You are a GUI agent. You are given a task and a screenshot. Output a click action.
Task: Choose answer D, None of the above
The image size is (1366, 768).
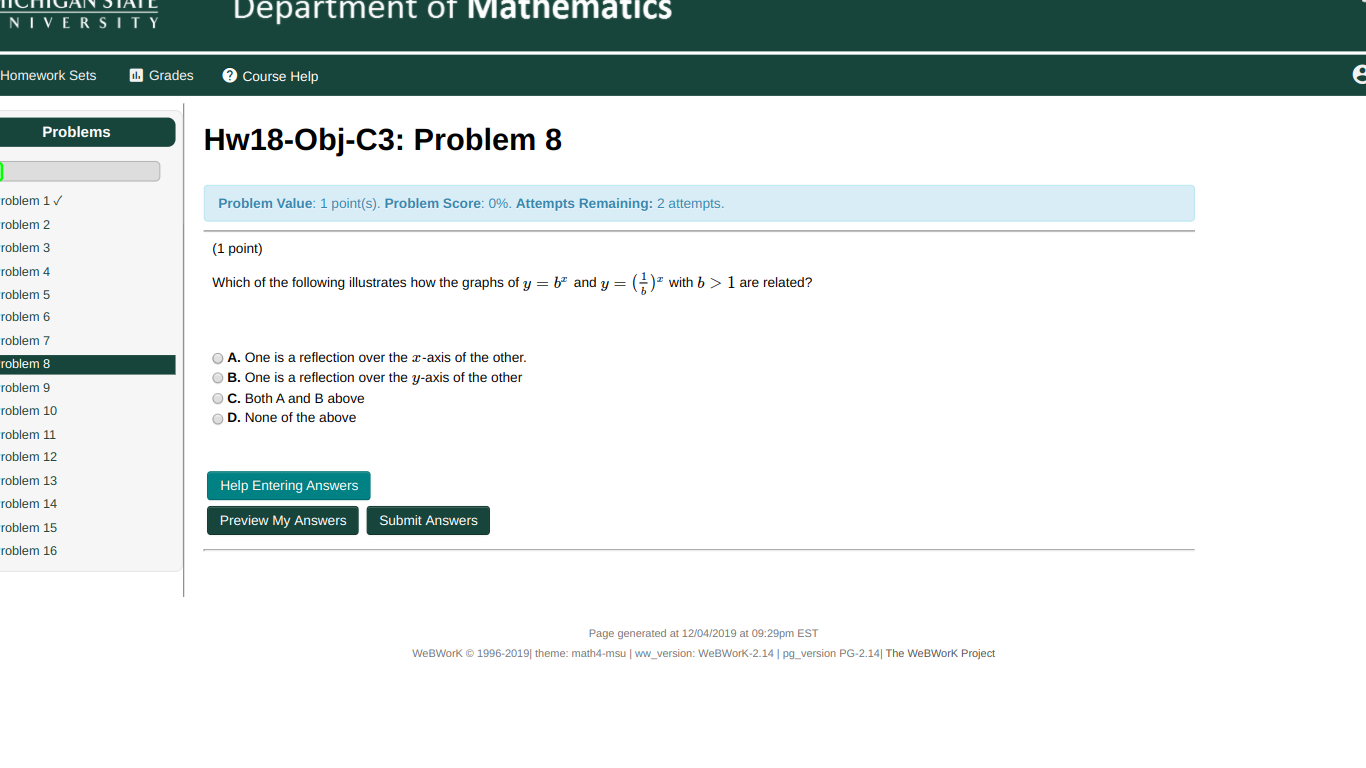pyautogui.click(x=217, y=419)
